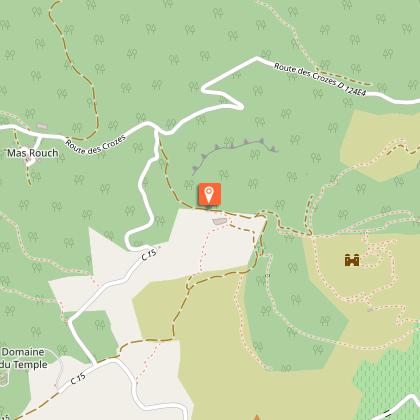Select the building icon beside Domaine du Temple

click(3, 379)
